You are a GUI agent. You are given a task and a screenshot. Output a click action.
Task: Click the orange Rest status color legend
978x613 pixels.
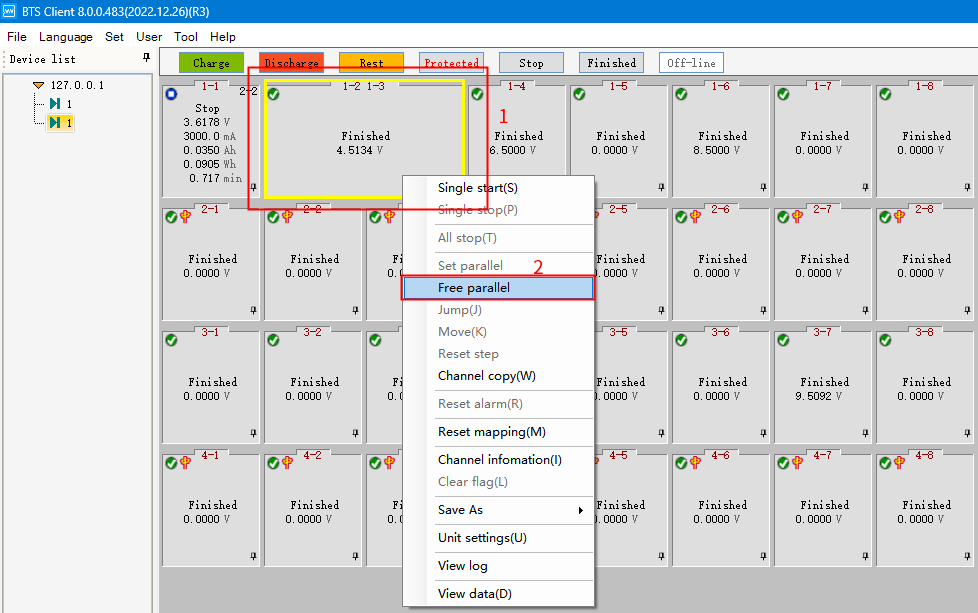pyautogui.click(x=371, y=63)
